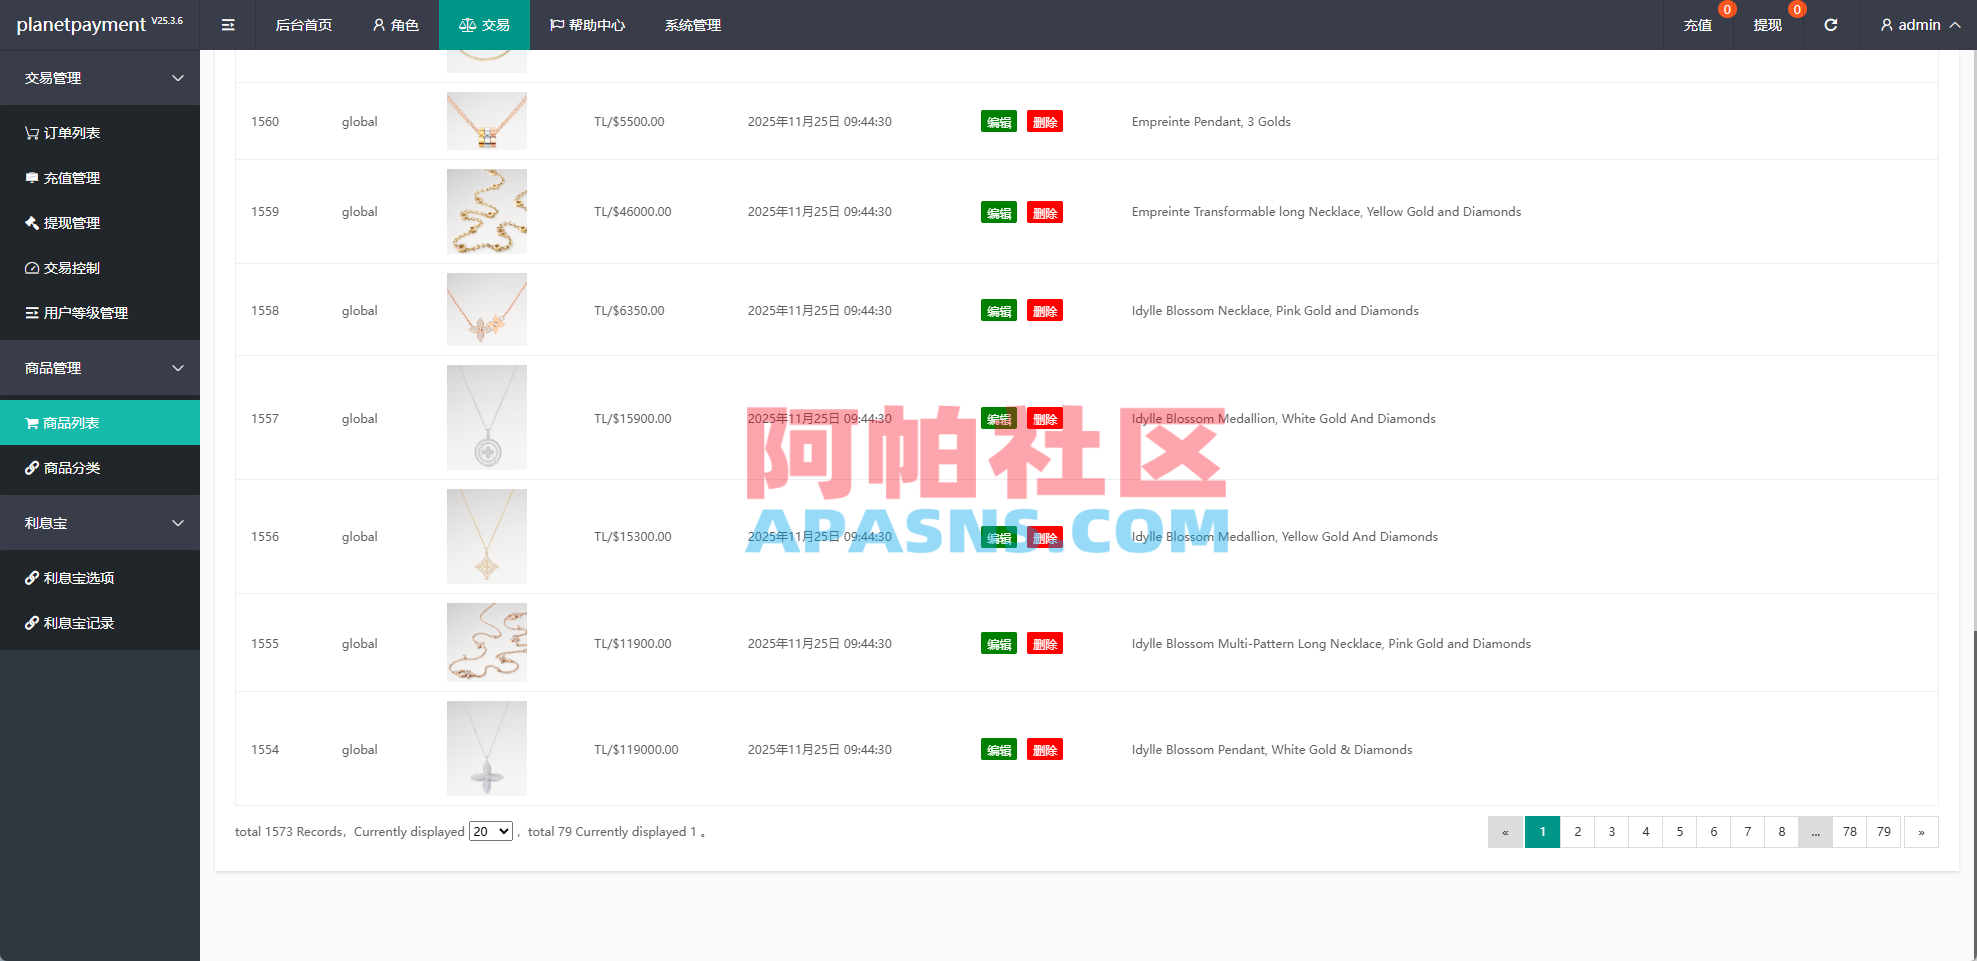
Task: Open the 充值 notification in header
Action: point(1697,25)
